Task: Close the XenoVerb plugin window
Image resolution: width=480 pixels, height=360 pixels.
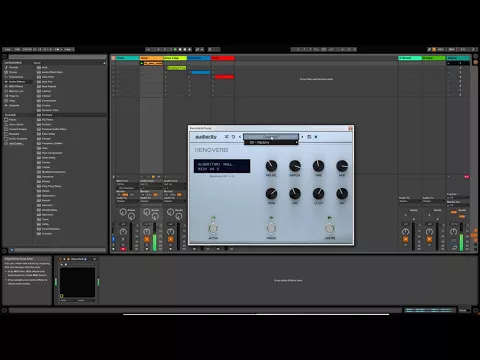Action: (x=350, y=128)
